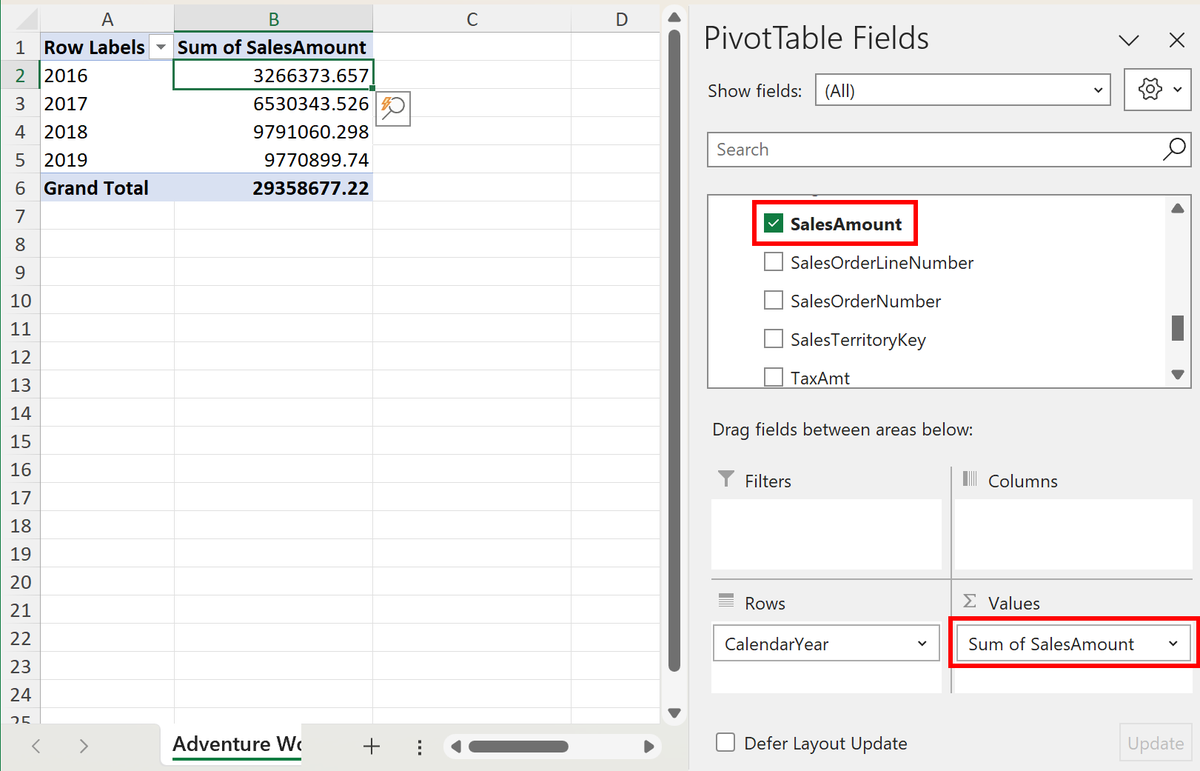This screenshot has width=1200, height=771.
Task: Open the Quick Analysis lightning icon
Action: 394,108
